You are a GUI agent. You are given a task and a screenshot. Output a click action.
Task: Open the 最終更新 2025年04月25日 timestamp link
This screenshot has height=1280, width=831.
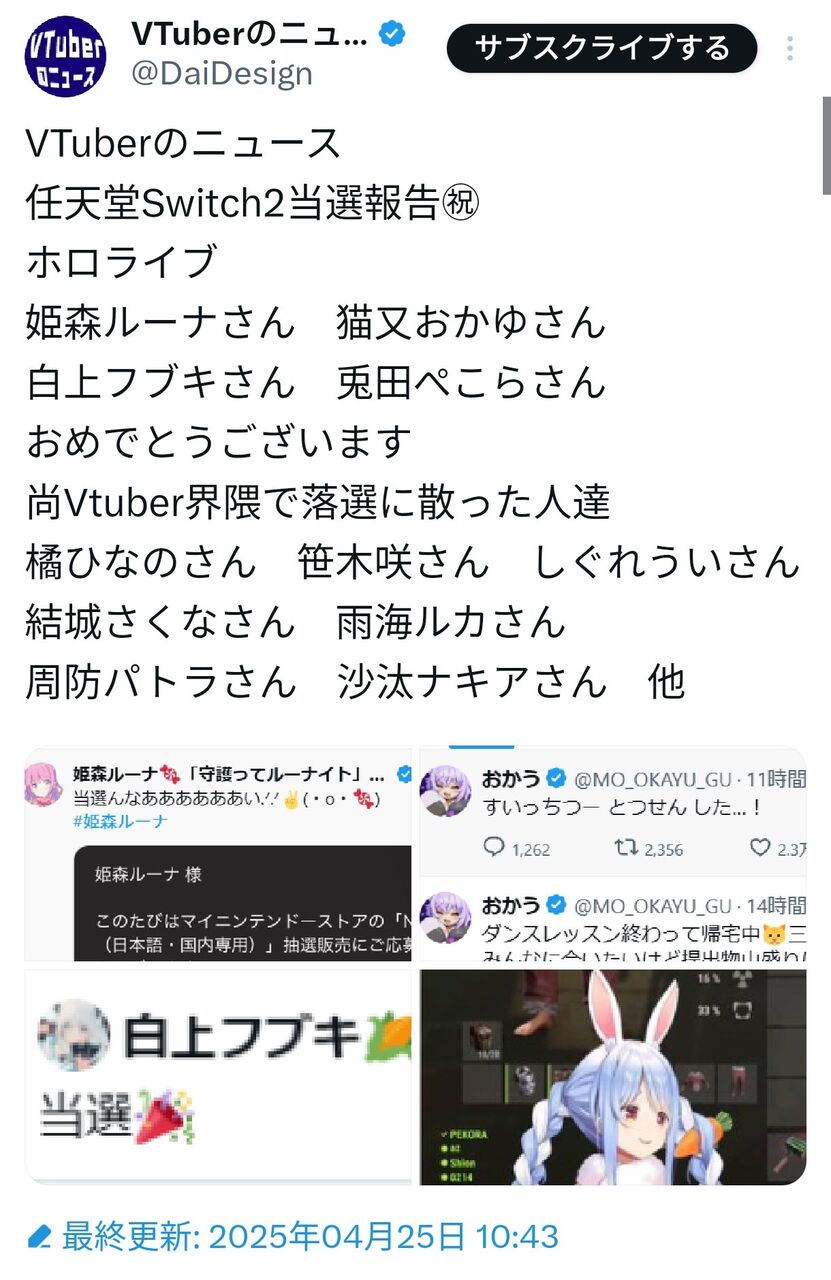point(310,1237)
